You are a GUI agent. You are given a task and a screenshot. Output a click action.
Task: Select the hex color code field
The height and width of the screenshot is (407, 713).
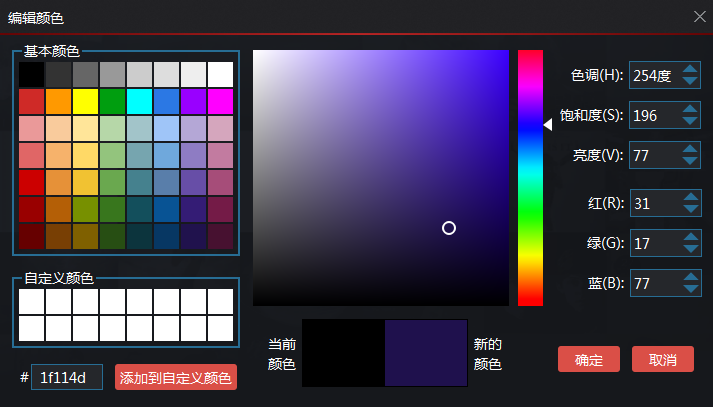[x=66, y=377]
